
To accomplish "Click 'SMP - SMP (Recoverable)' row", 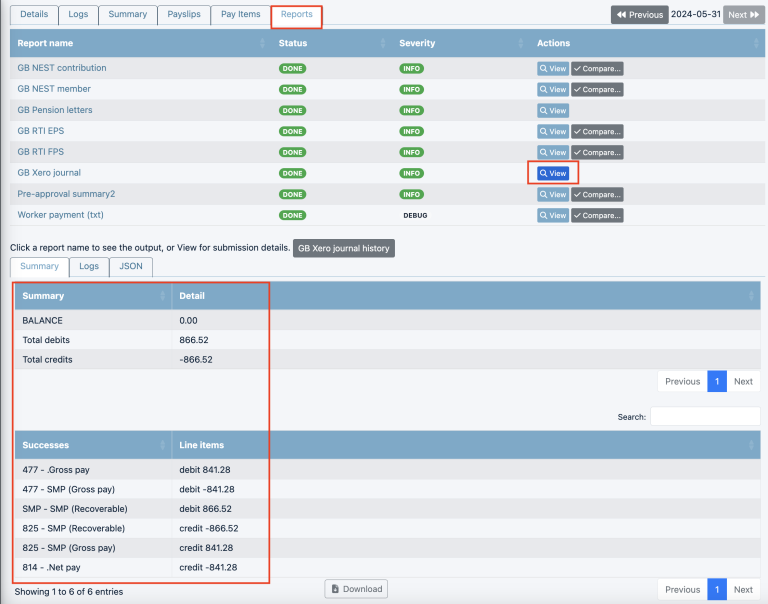I will (387, 509).
